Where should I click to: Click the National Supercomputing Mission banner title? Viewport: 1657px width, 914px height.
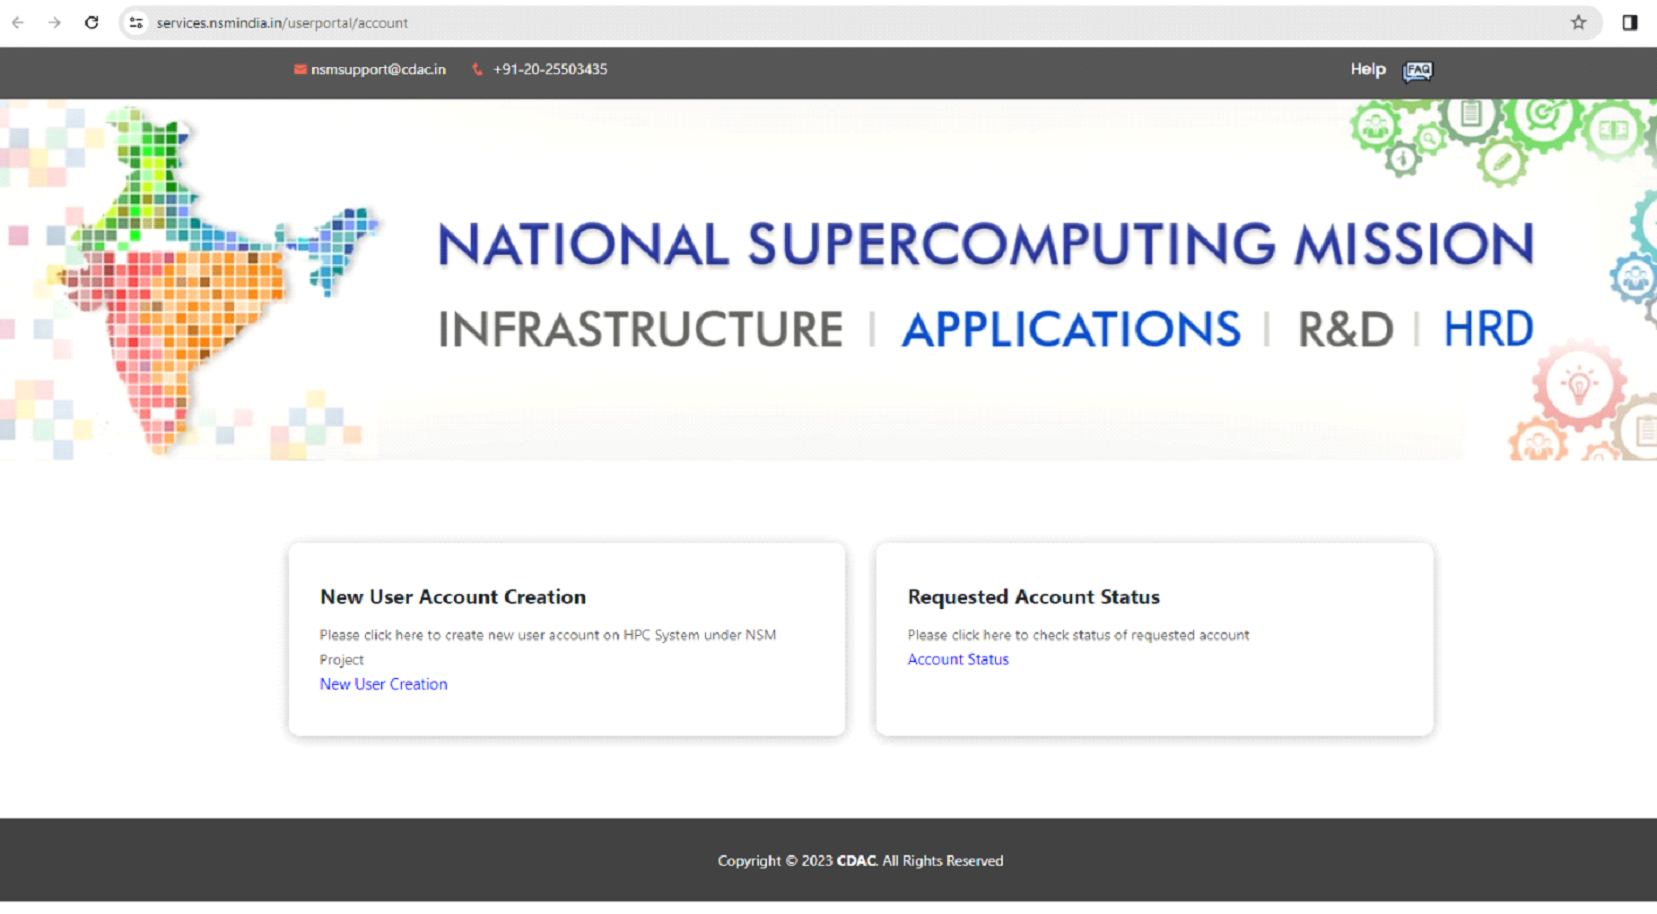coord(985,245)
